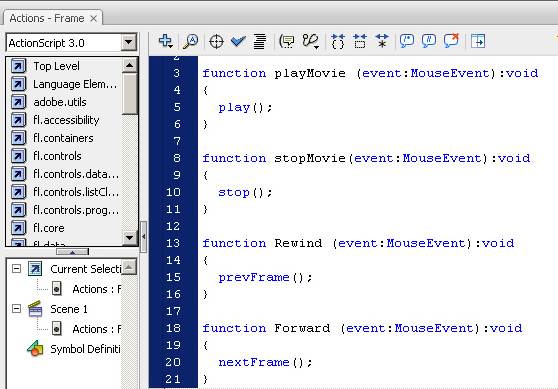Click Rewind function name on line 13
Image resolution: width=558 pixels, height=389 pixels.
(298, 243)
